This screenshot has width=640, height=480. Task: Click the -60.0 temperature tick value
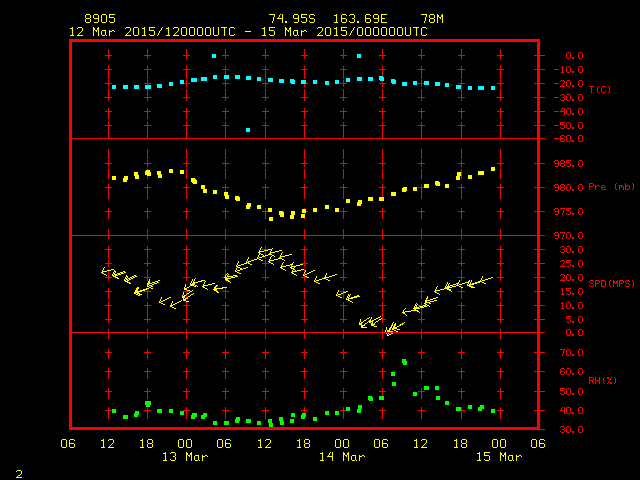[x=573, y=139]
